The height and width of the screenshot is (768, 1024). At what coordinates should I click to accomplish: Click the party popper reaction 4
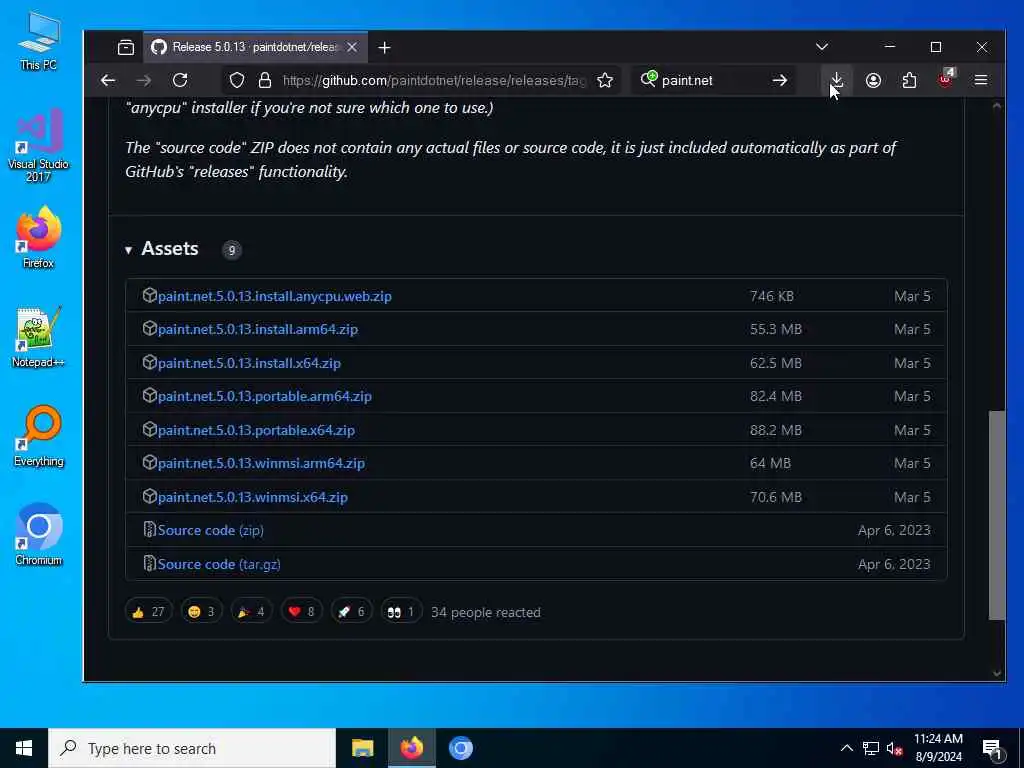pos(251,611)
